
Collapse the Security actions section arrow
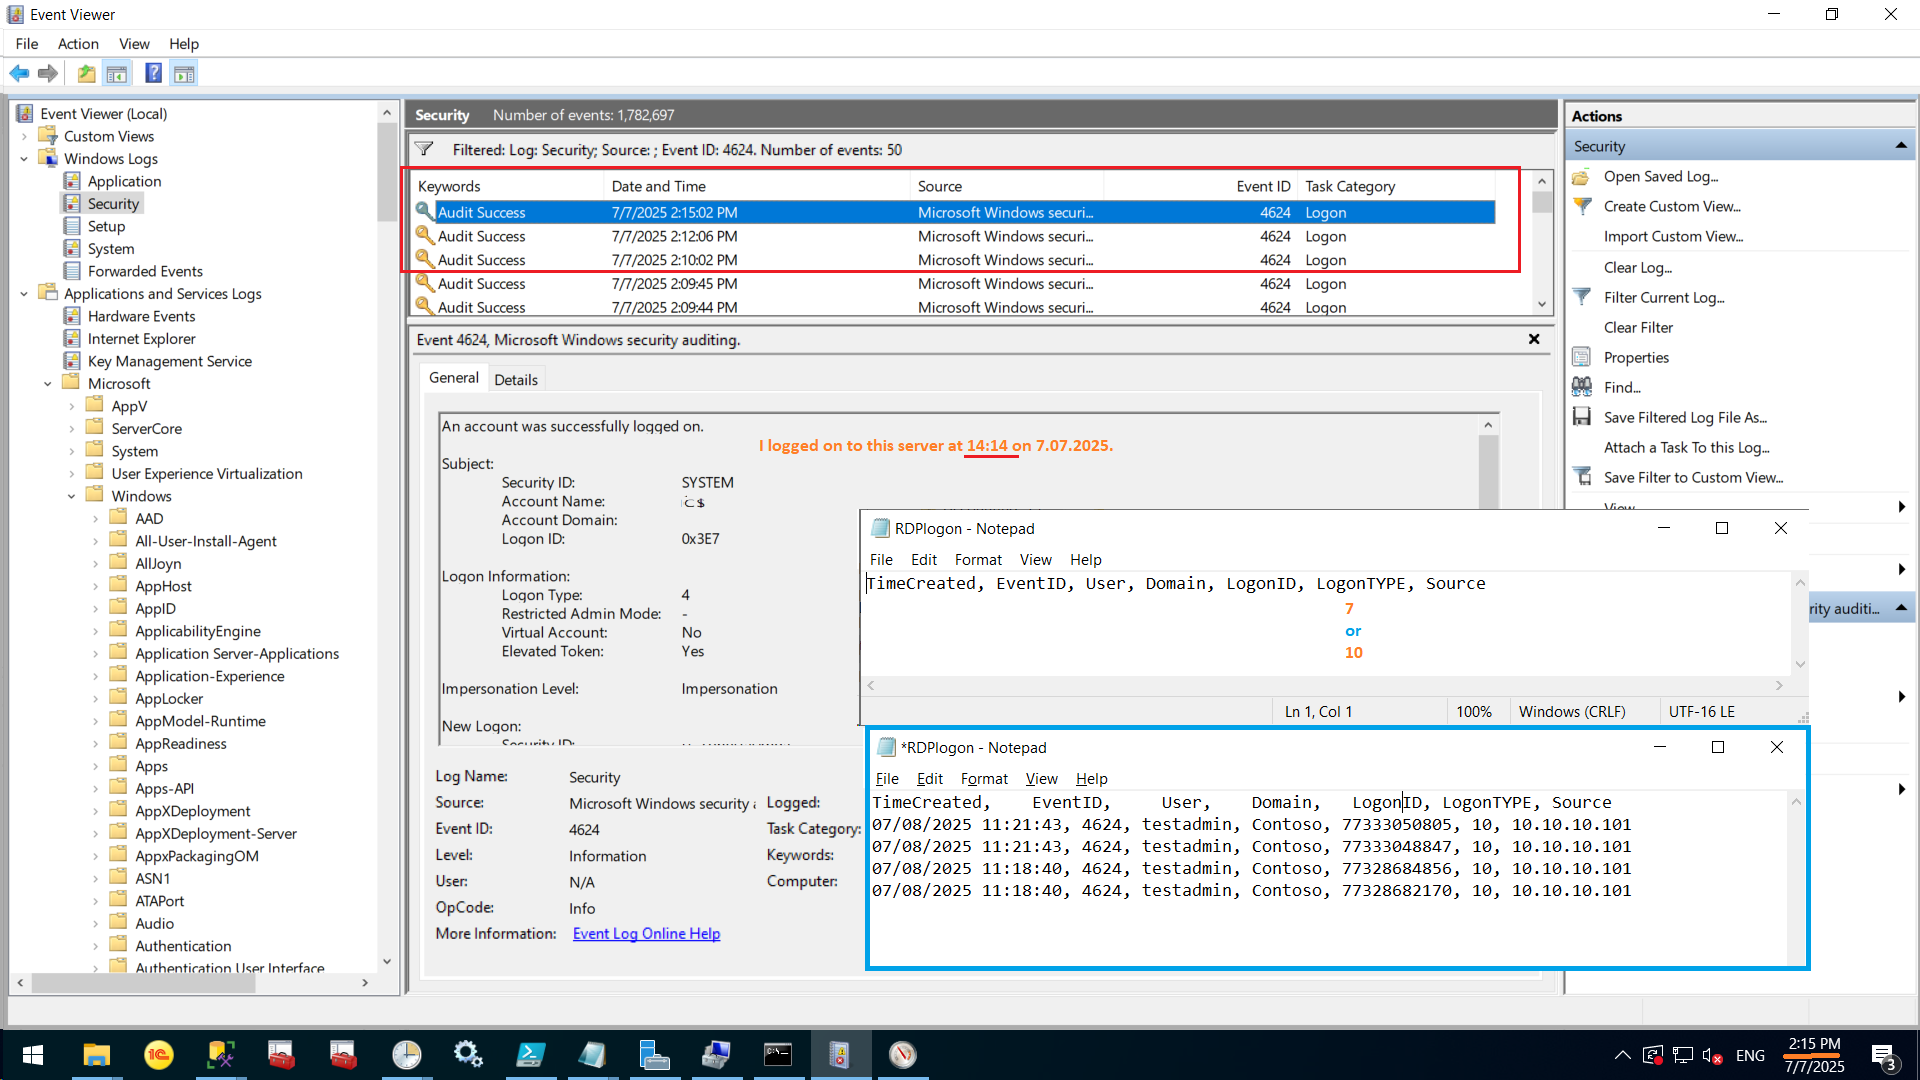click(x=1900, y=146)
